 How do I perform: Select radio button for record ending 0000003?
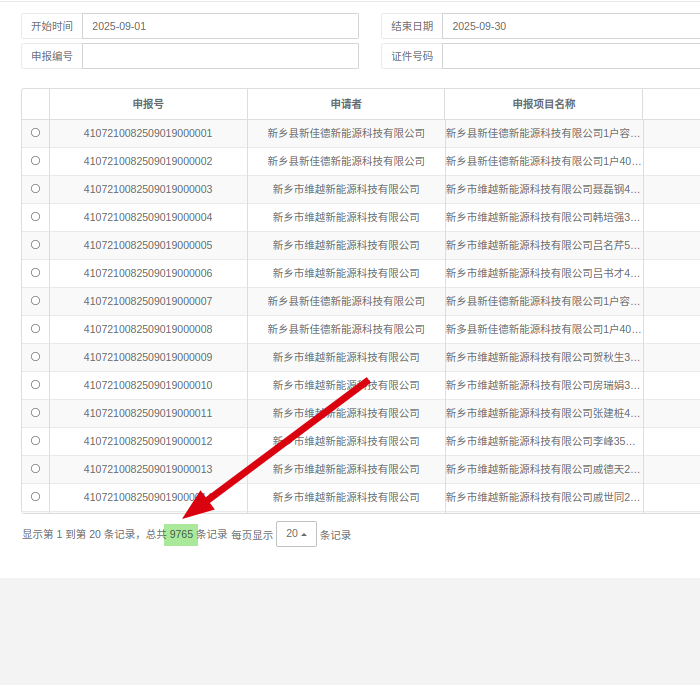pos(35,188)
